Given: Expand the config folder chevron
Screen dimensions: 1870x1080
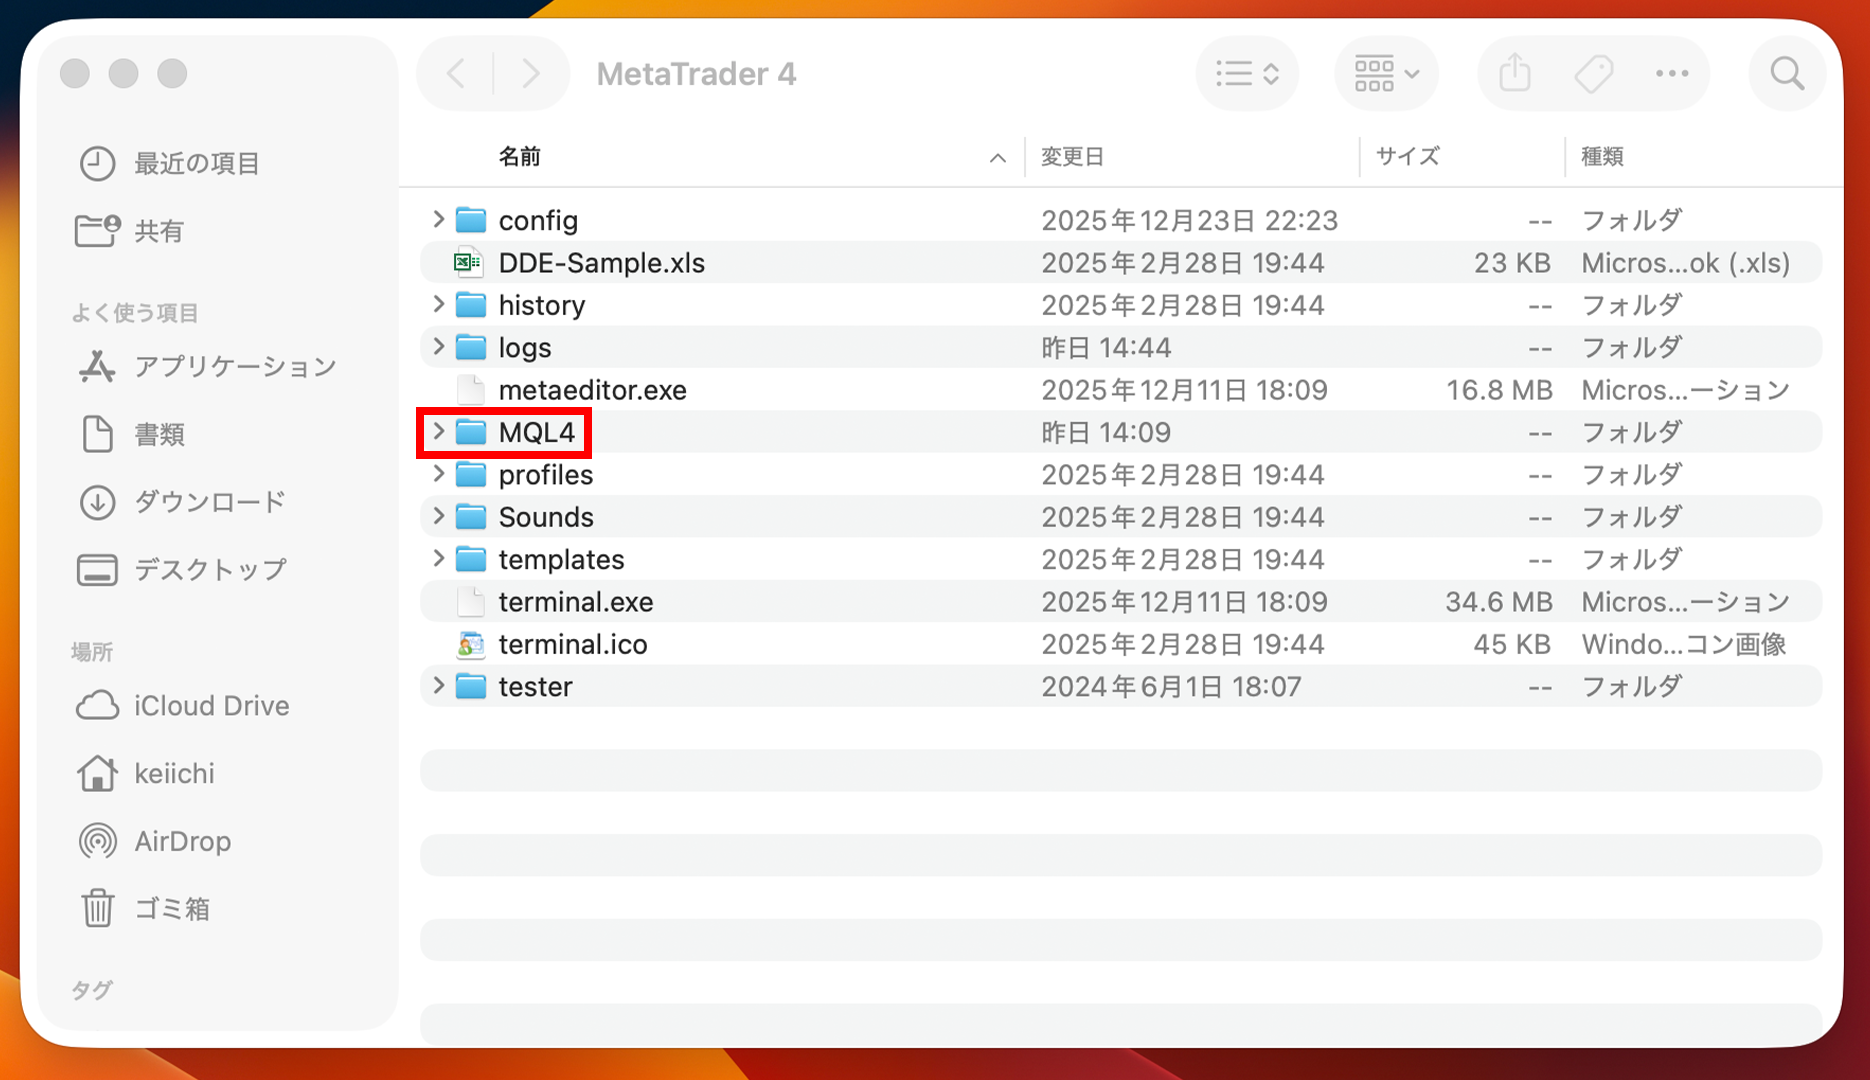Looking at the screenshot, I should point(438,219).
